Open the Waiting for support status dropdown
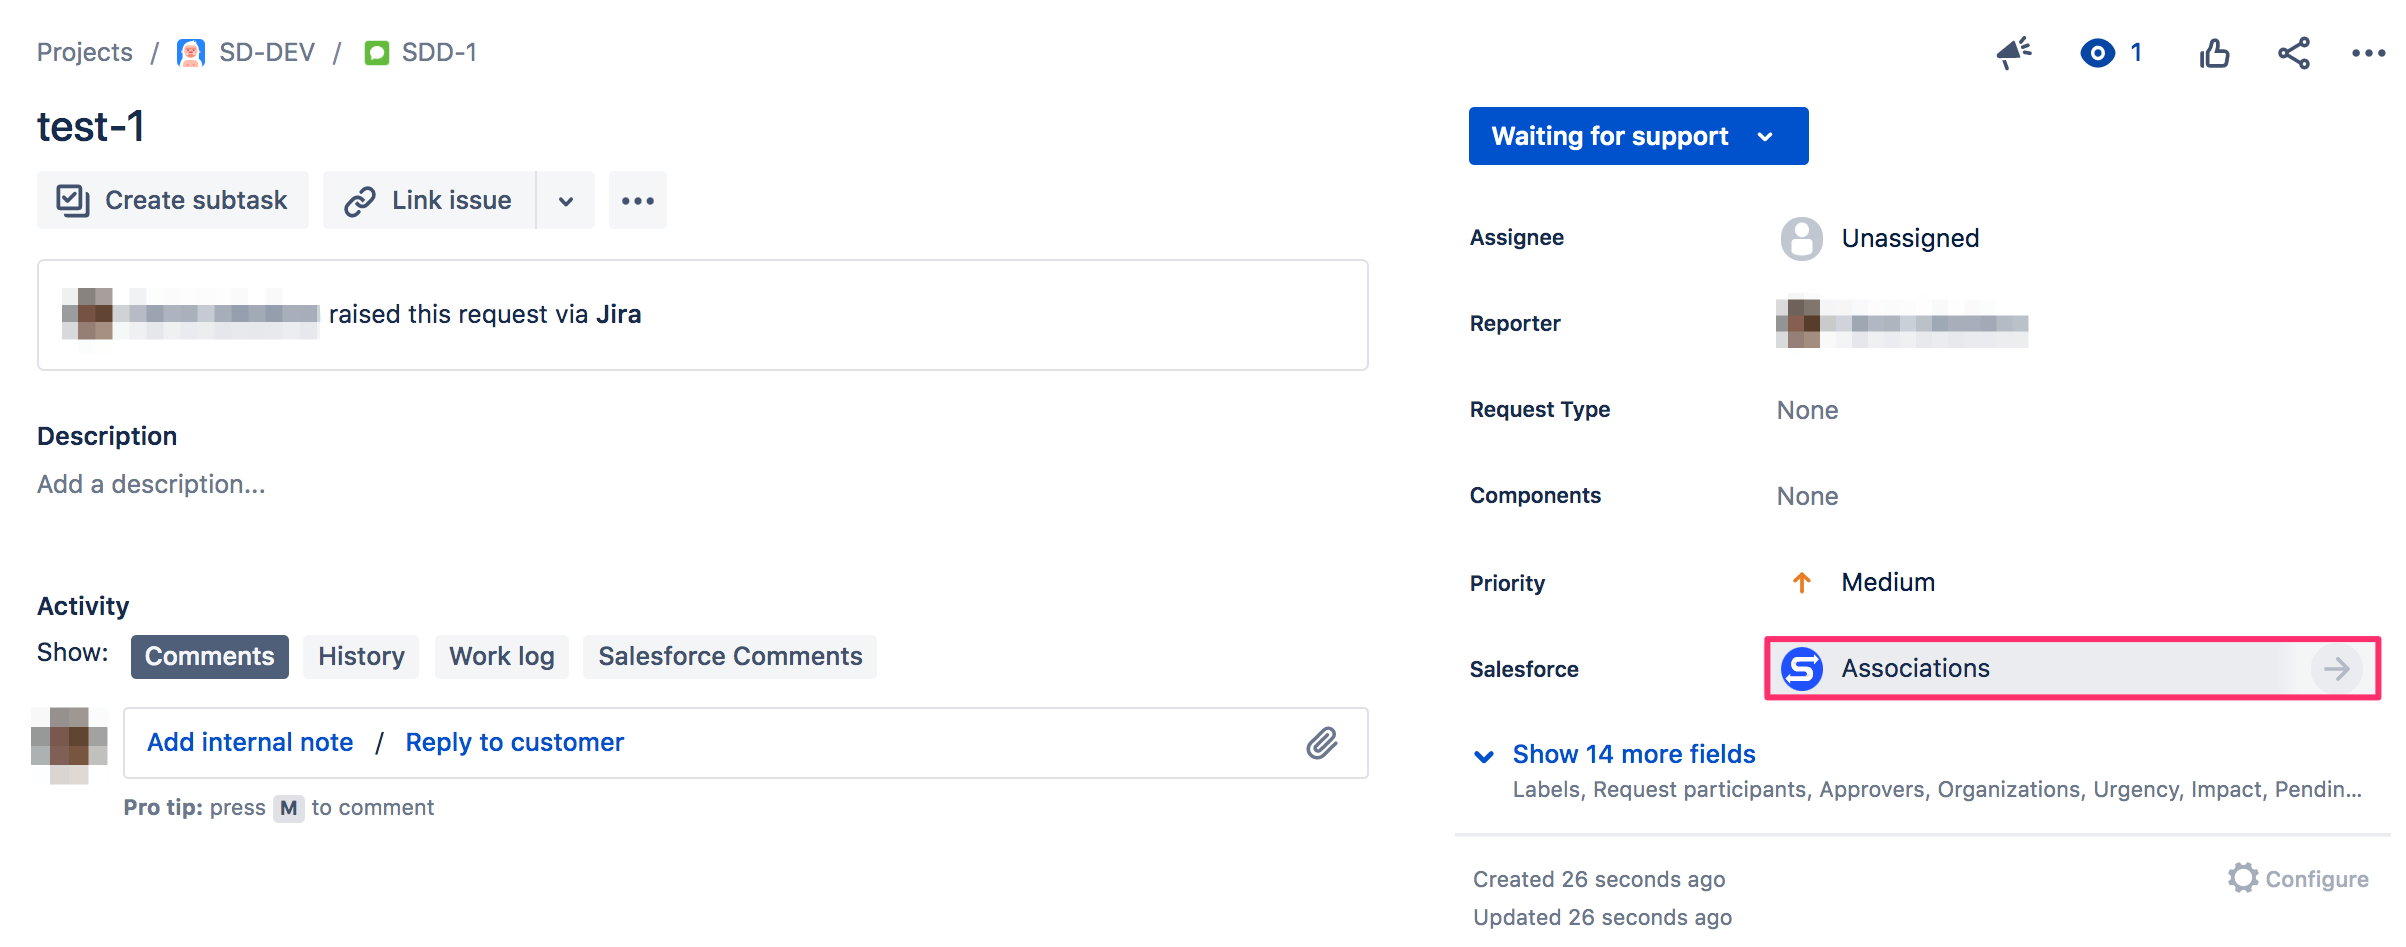Viewport: 2406px width, 947px height. pos(1638,136)
